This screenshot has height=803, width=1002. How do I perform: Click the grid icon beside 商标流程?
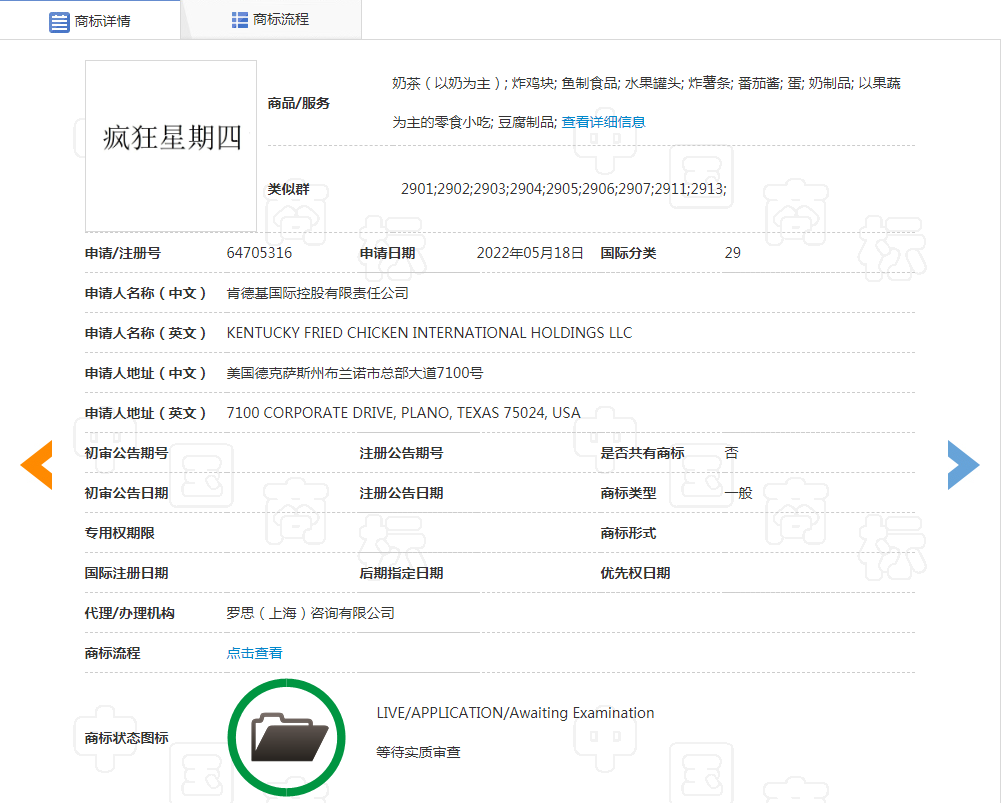tap(240, 20)
